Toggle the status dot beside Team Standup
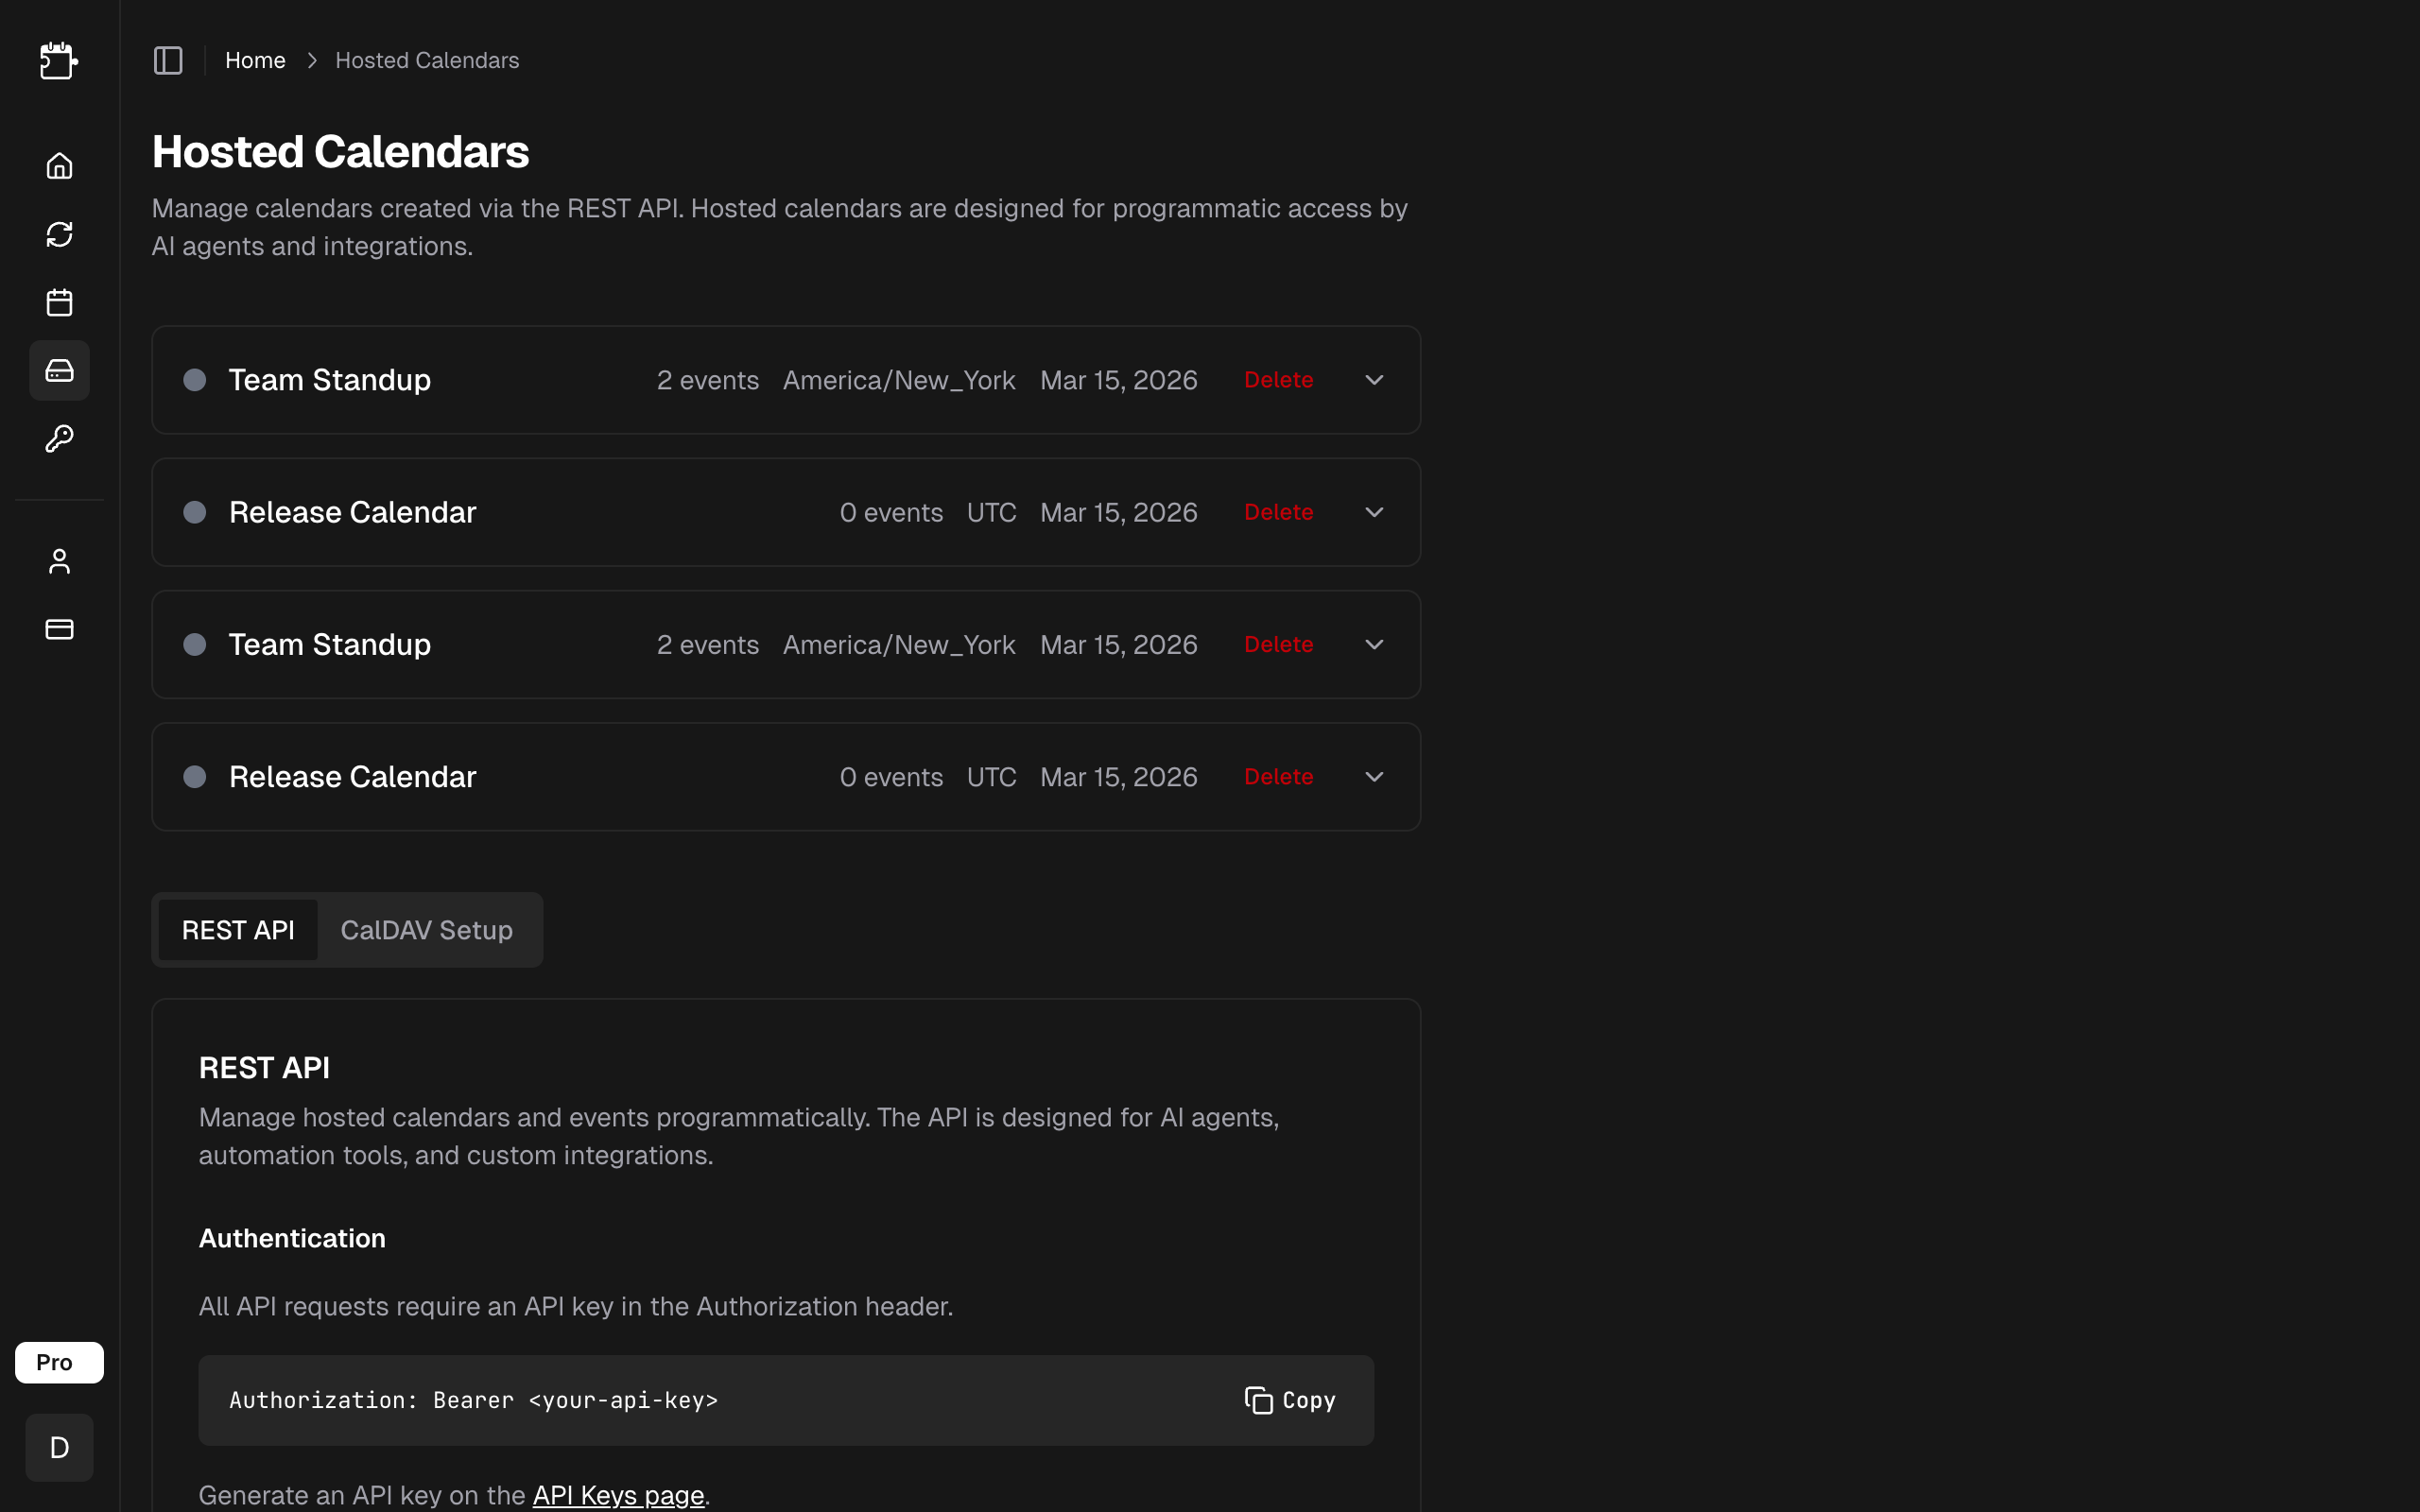 tap(195, 380)
